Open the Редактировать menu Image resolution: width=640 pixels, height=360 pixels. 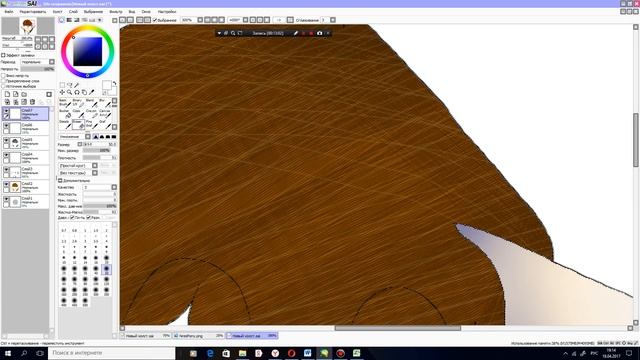33,12
